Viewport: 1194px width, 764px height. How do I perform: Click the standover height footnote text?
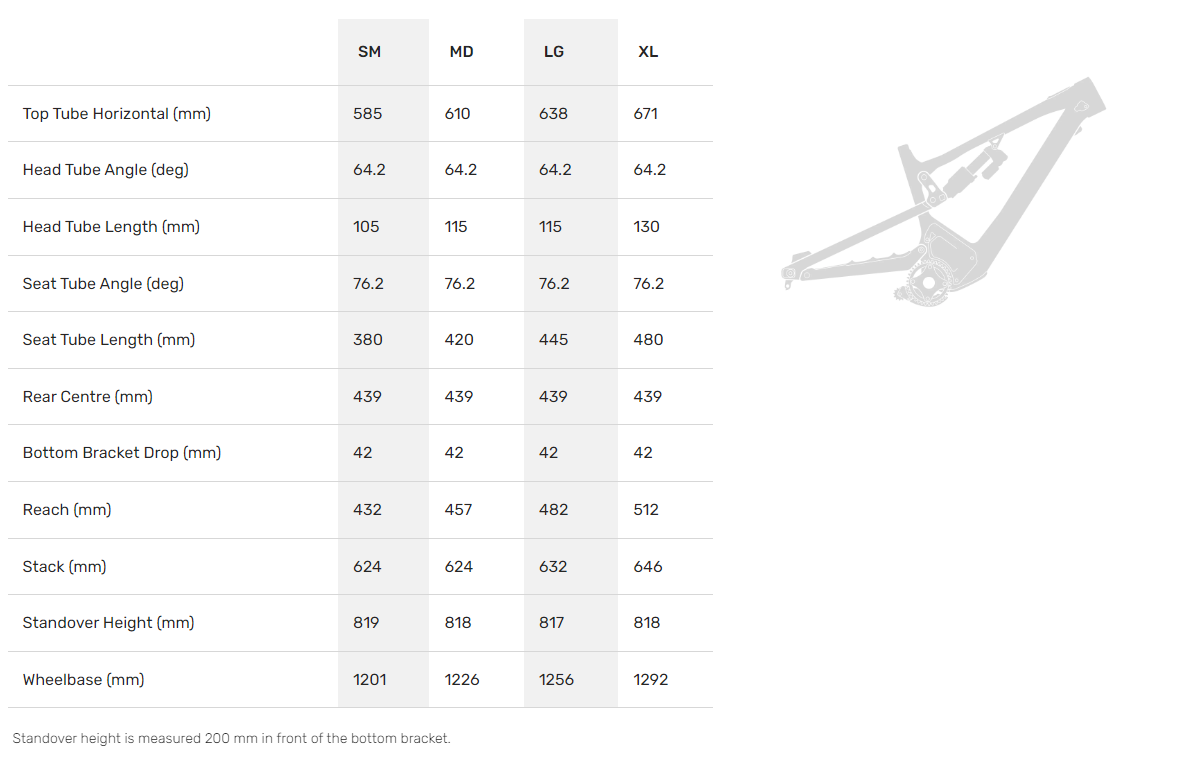[232, 739]
